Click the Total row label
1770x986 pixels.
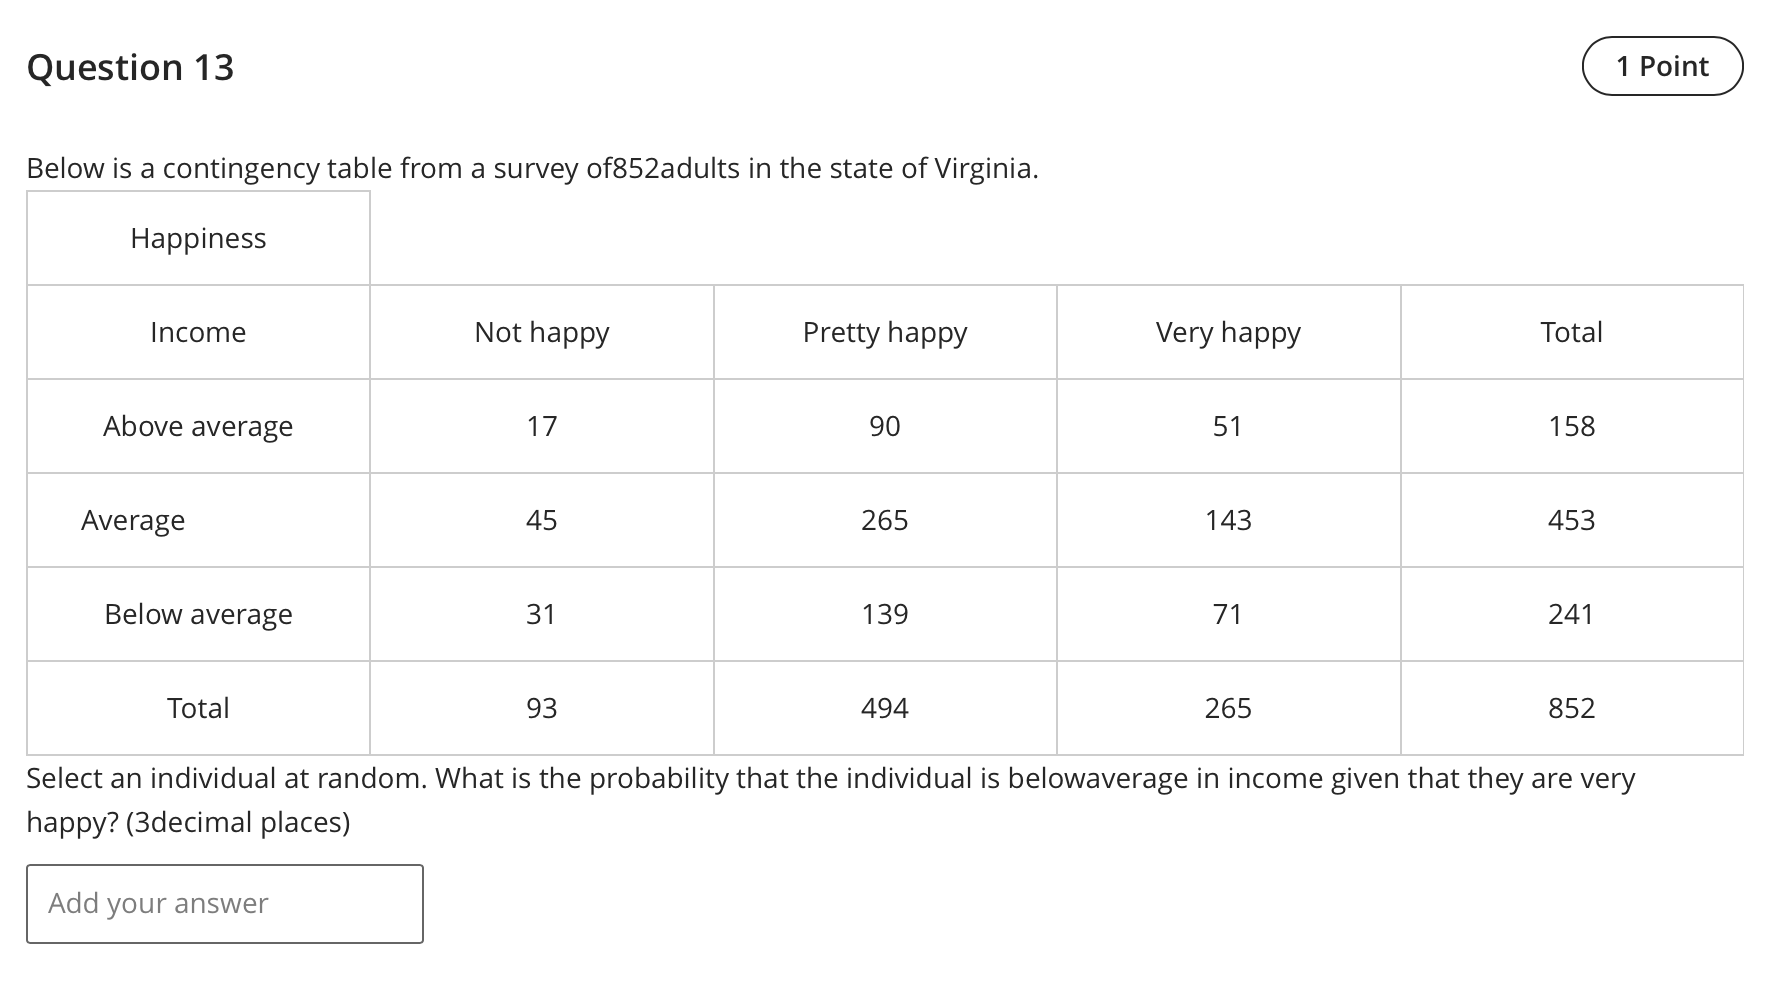tap(197, 708)
